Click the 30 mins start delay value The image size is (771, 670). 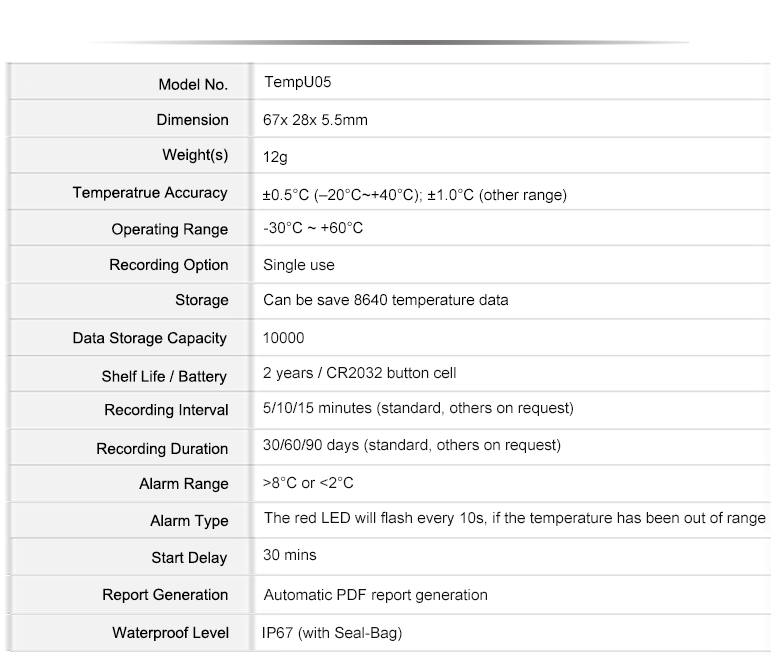click(x=289, y=555)
